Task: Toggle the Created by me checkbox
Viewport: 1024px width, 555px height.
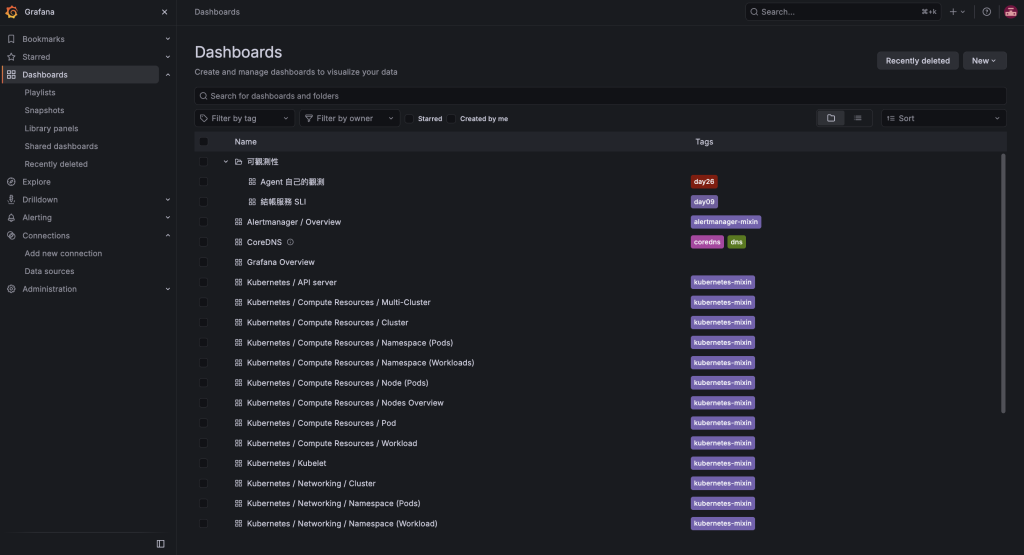Action: 451,119
